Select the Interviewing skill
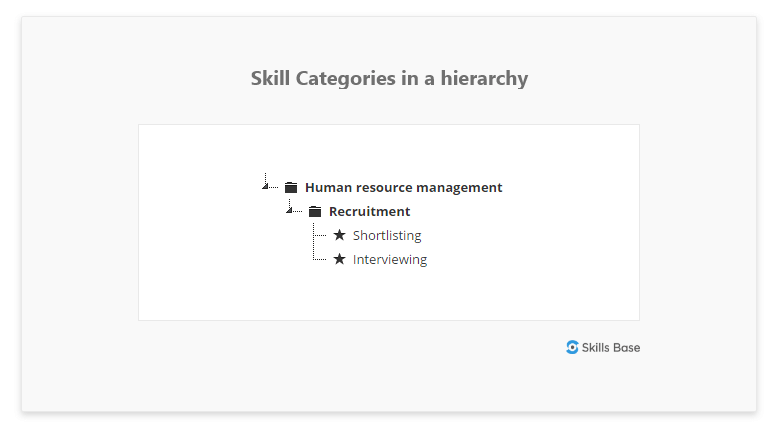 pyautogui.click(x=390, y=260)
